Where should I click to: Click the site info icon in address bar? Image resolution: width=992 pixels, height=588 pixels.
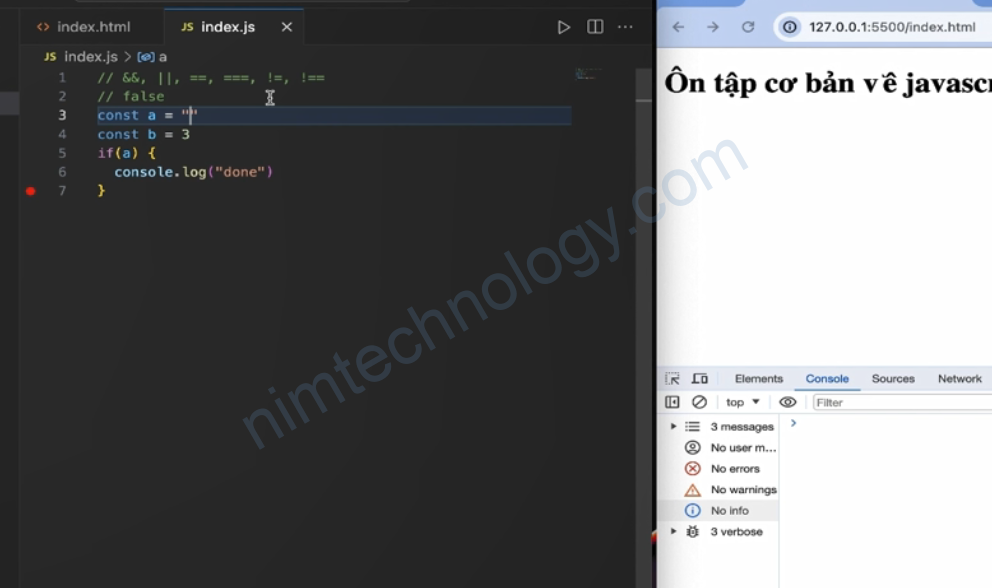click(x=791, y=27)
